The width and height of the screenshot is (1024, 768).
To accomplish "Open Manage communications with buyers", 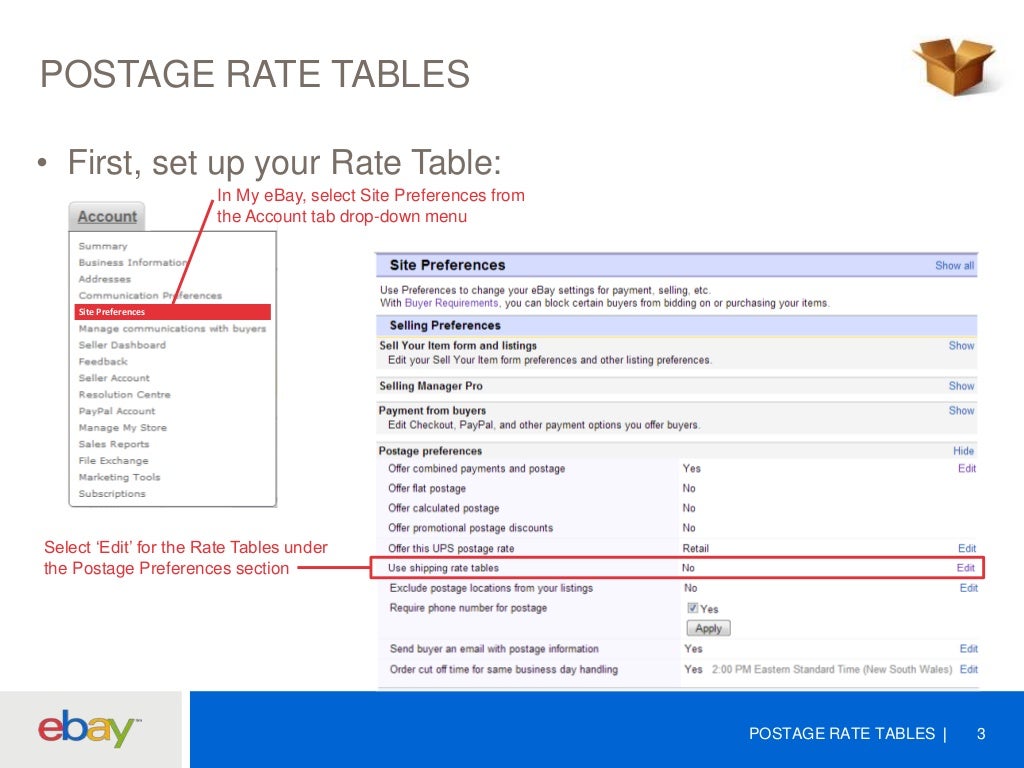I will click(x=172, y=328).
